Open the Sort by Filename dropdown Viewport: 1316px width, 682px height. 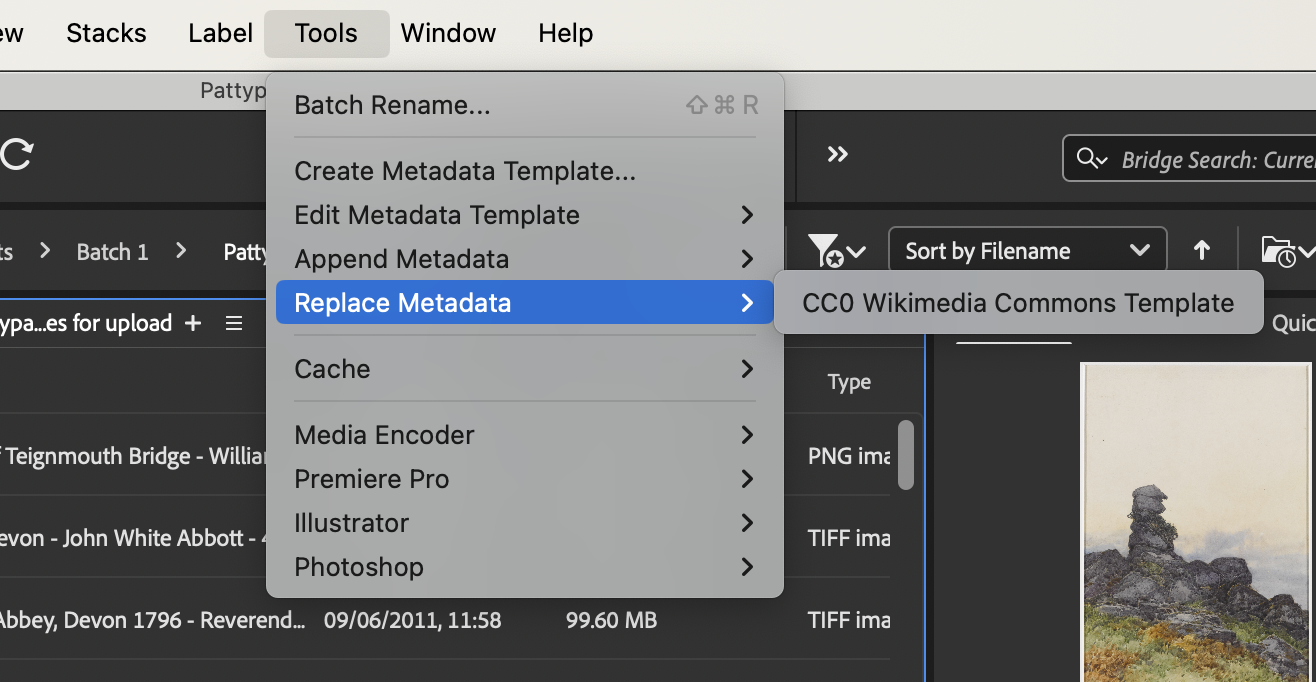1027,250
